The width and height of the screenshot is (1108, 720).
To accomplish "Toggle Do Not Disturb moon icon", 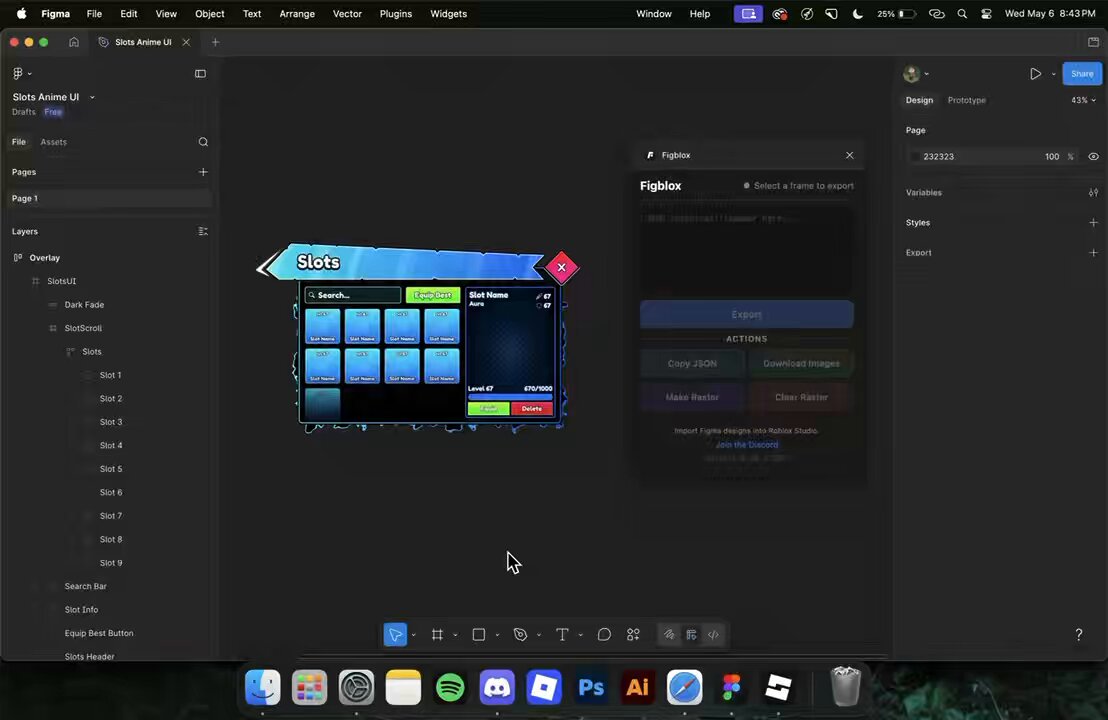I will [x=857, y=13].
